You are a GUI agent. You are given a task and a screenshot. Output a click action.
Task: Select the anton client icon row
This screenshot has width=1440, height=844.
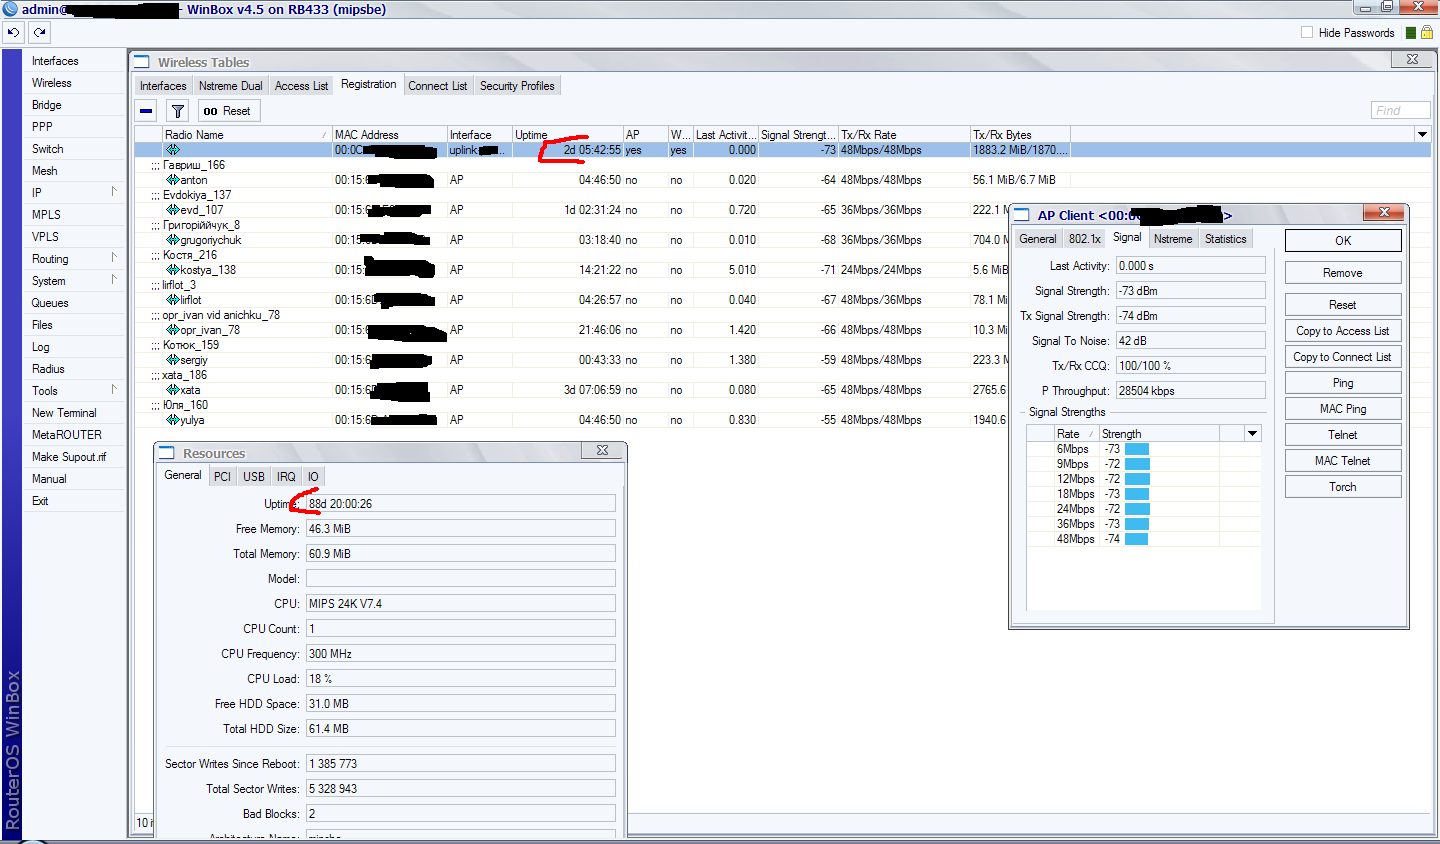[173, 180]
